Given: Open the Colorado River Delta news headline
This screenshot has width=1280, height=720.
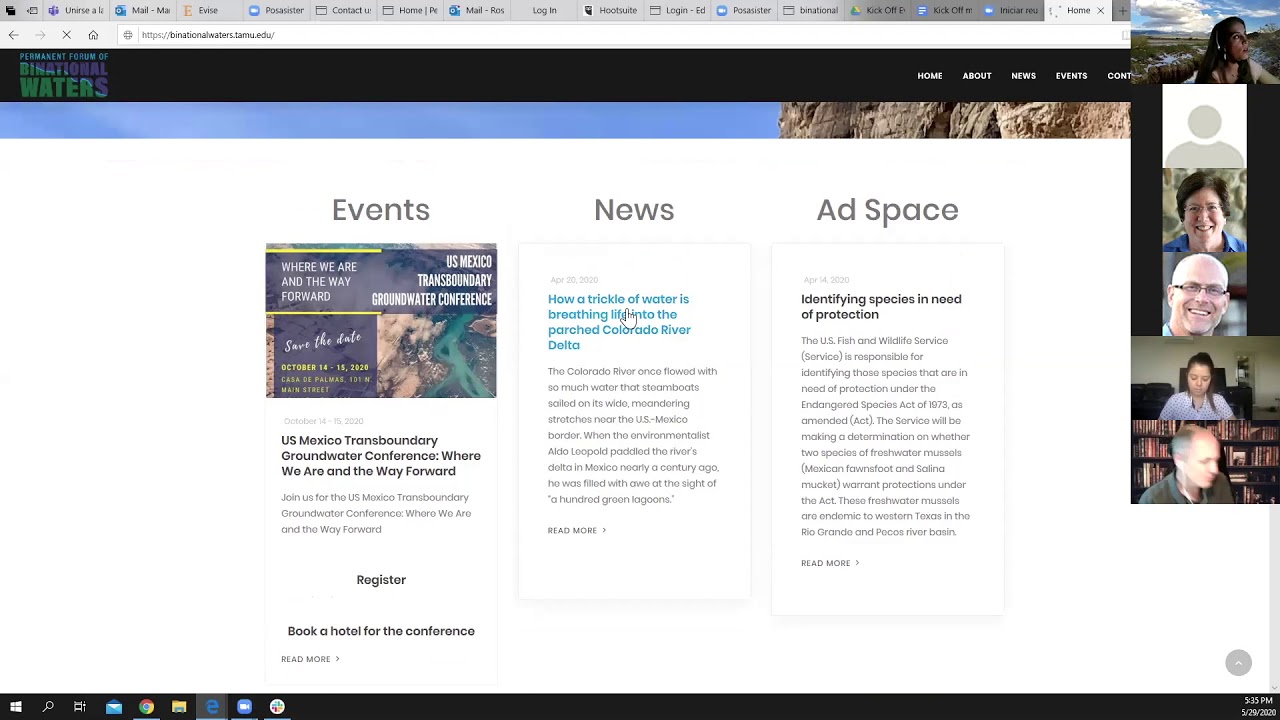Looking at the screenshot, I should (619, 322).
